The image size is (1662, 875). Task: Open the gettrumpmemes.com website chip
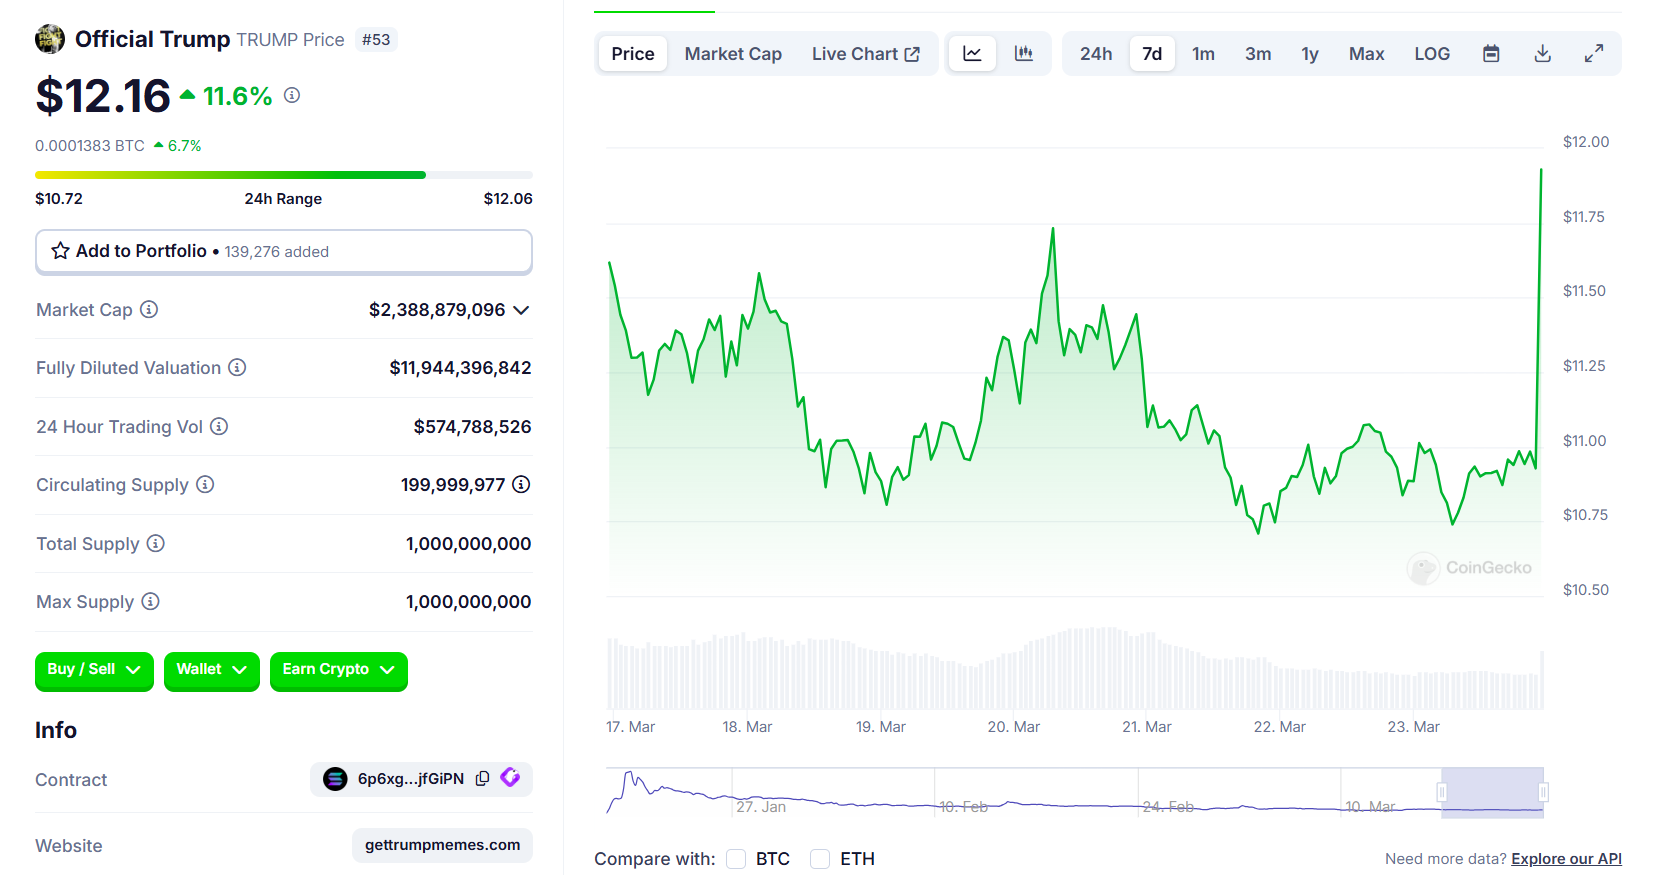[442, 845]
